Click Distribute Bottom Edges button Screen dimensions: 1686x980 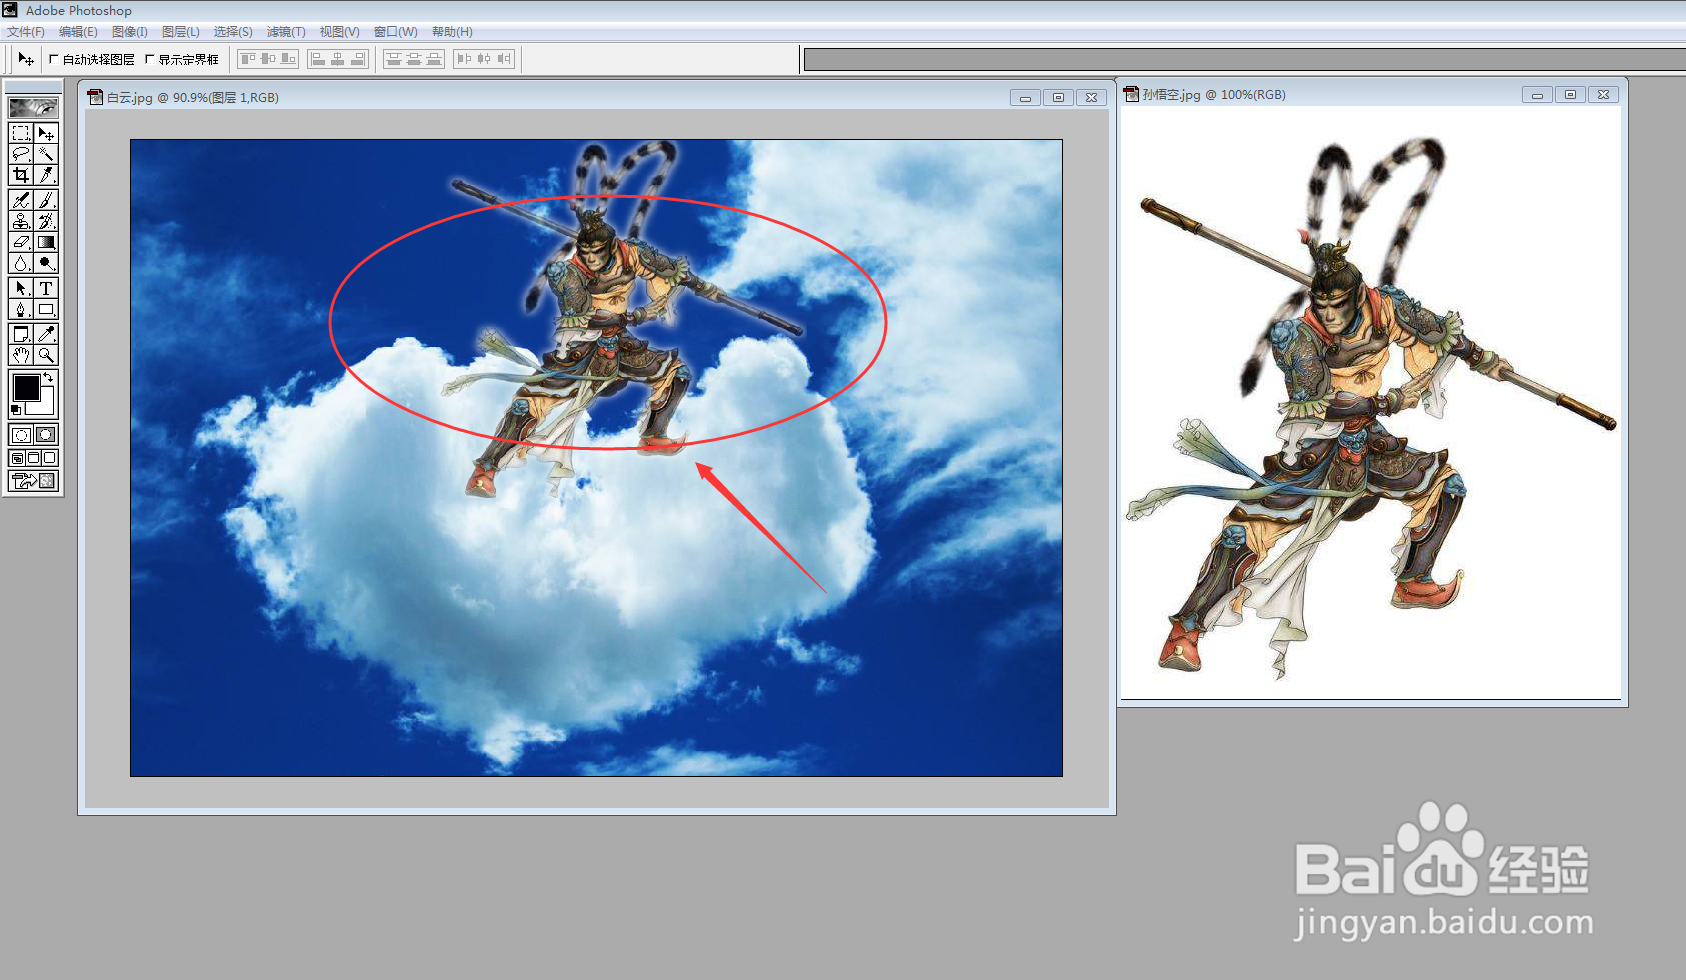coord(434,59)
